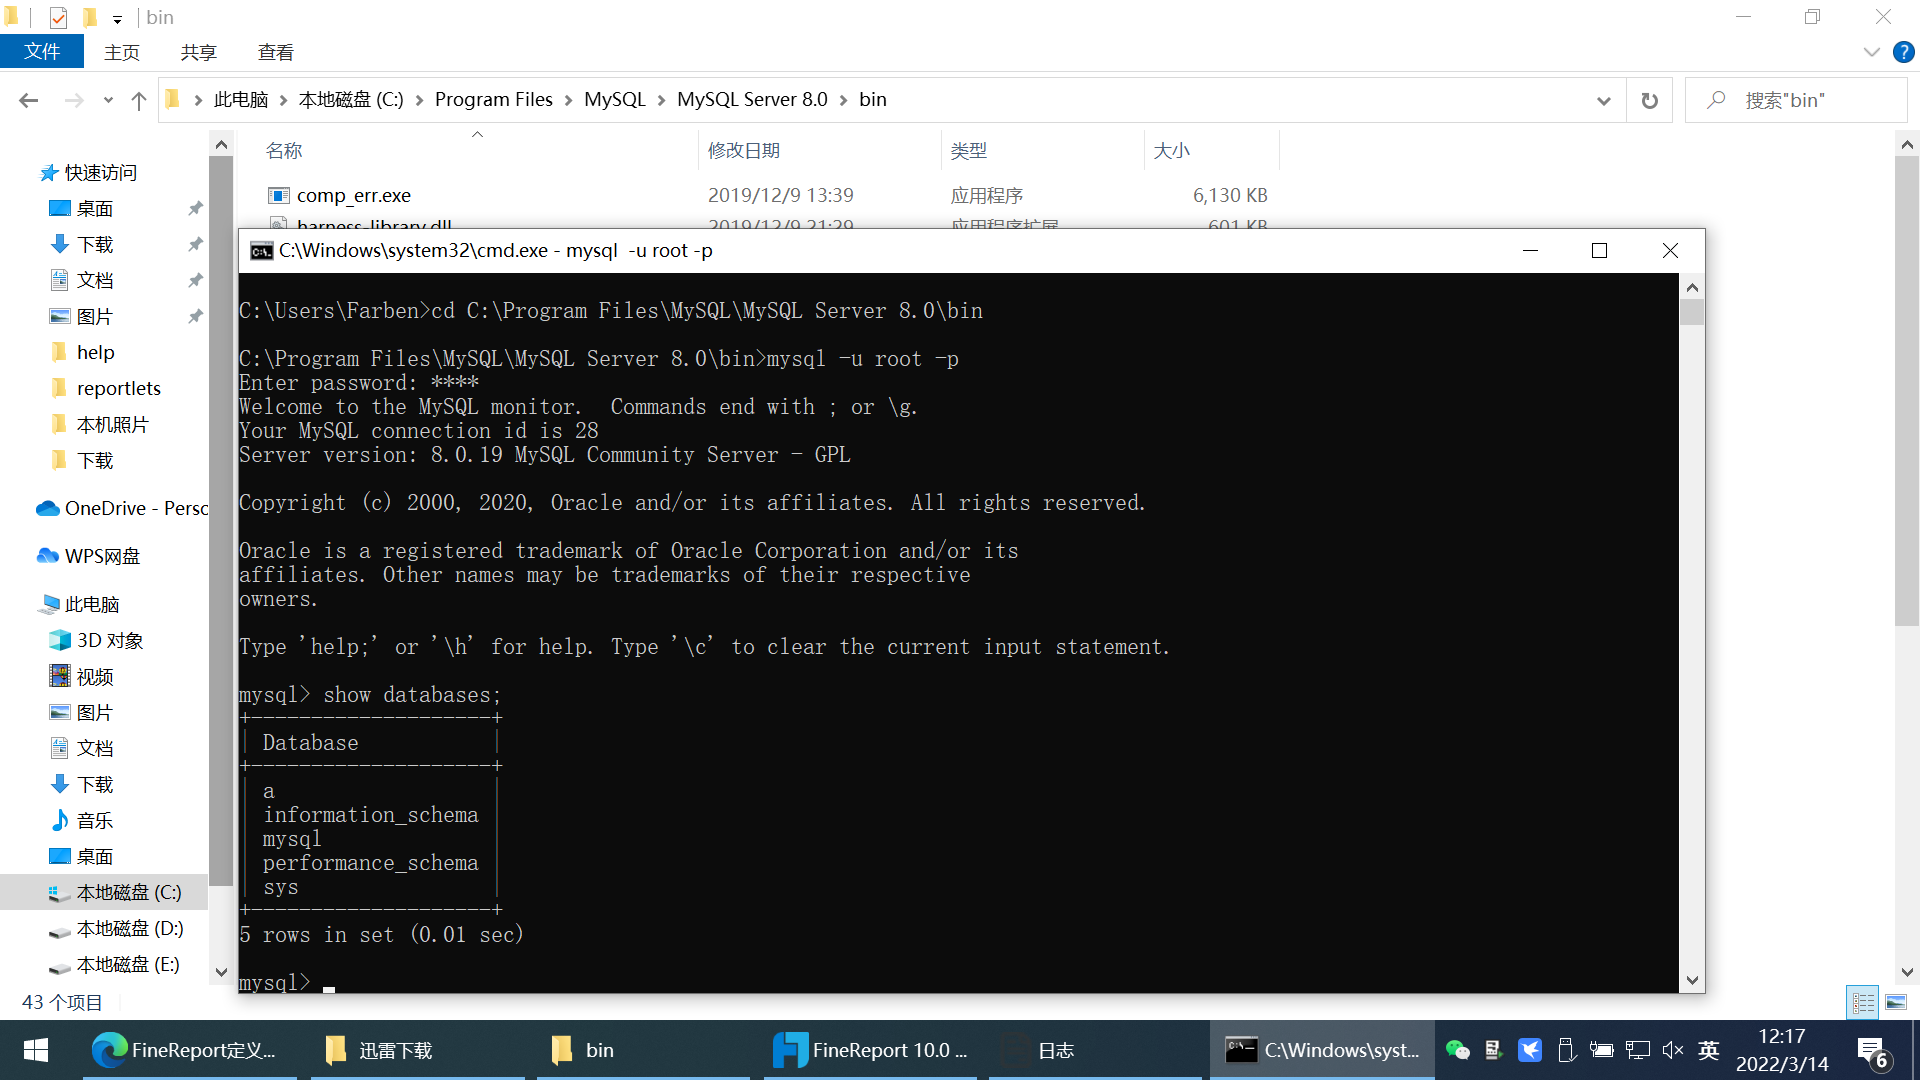The image size is (1920, 1080).
Task: Switch to the 查看 ribbon tab
Action: (x=276, y=52)
